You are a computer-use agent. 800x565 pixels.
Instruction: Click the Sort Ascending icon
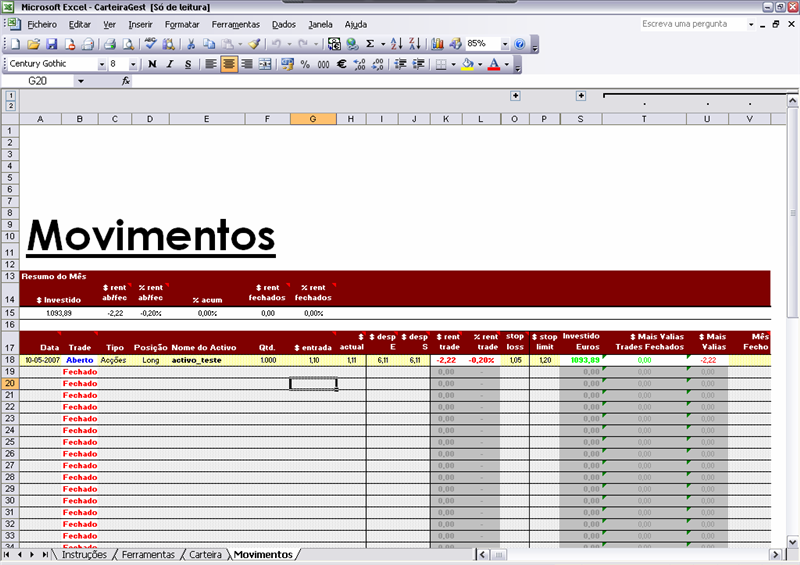(395, 44)
